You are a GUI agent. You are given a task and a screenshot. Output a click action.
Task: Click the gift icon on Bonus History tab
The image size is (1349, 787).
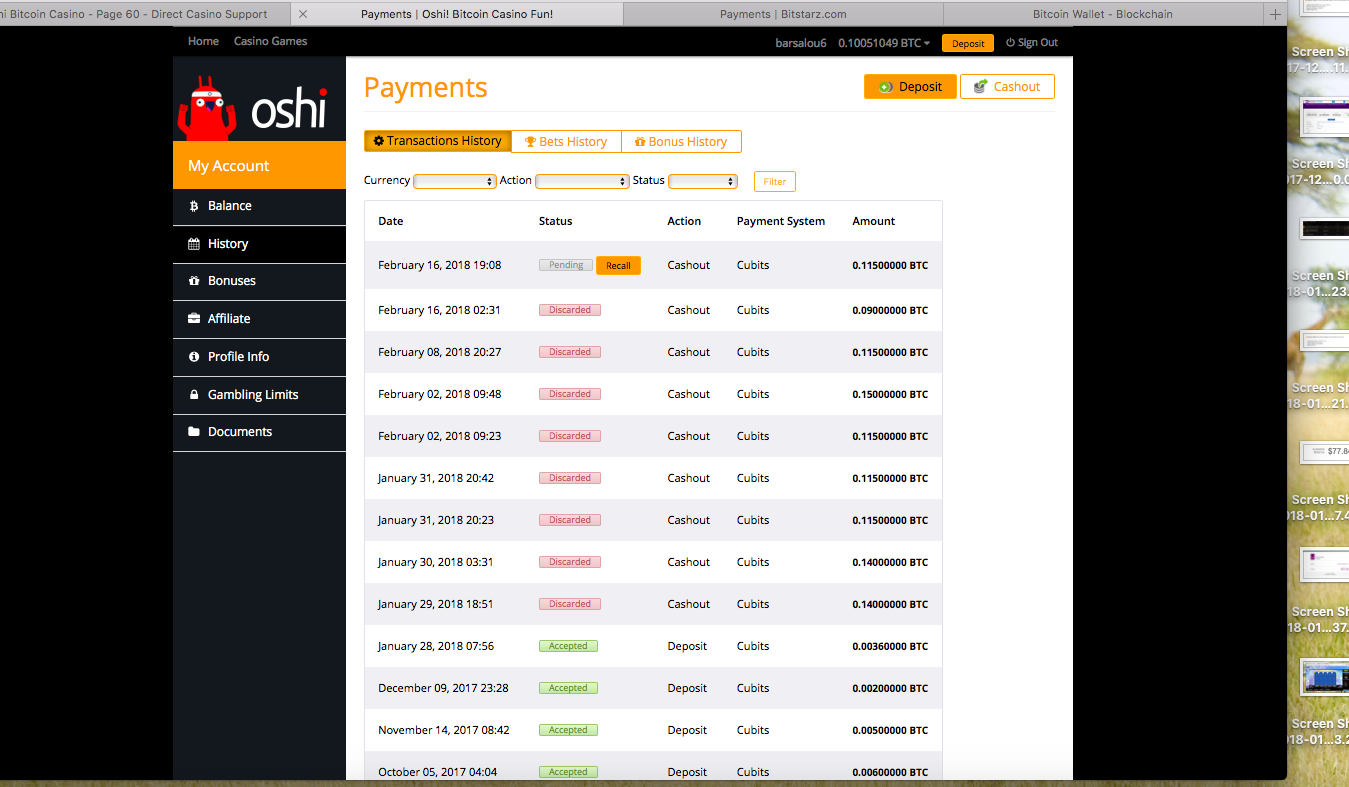click(640, 142)
